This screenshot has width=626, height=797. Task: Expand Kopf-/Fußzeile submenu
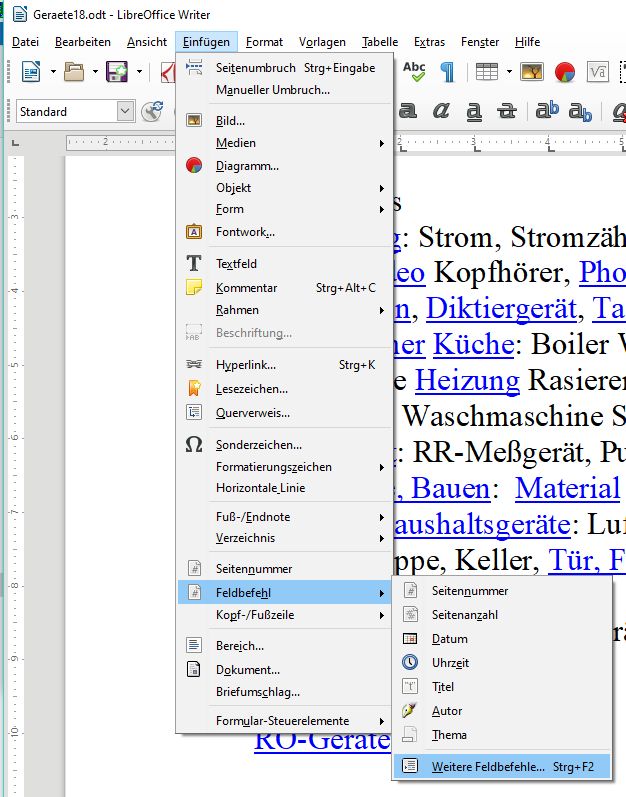click(x=285, y=615)
